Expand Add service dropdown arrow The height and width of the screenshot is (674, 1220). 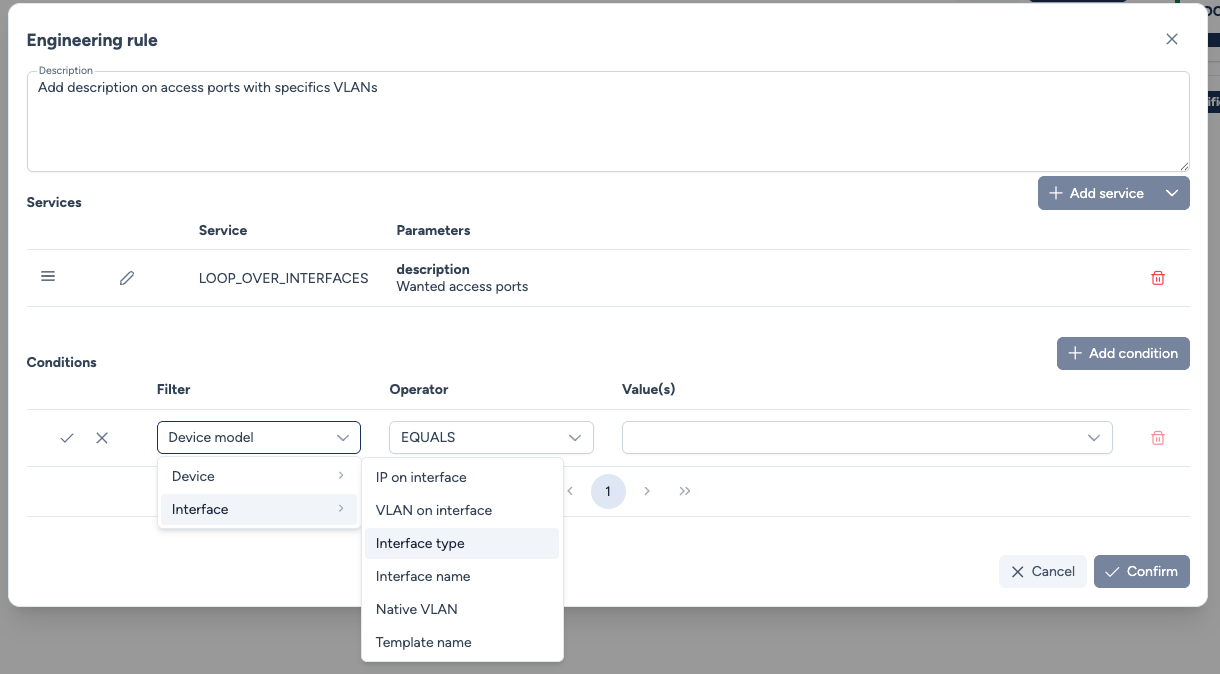coord(1172,193)
